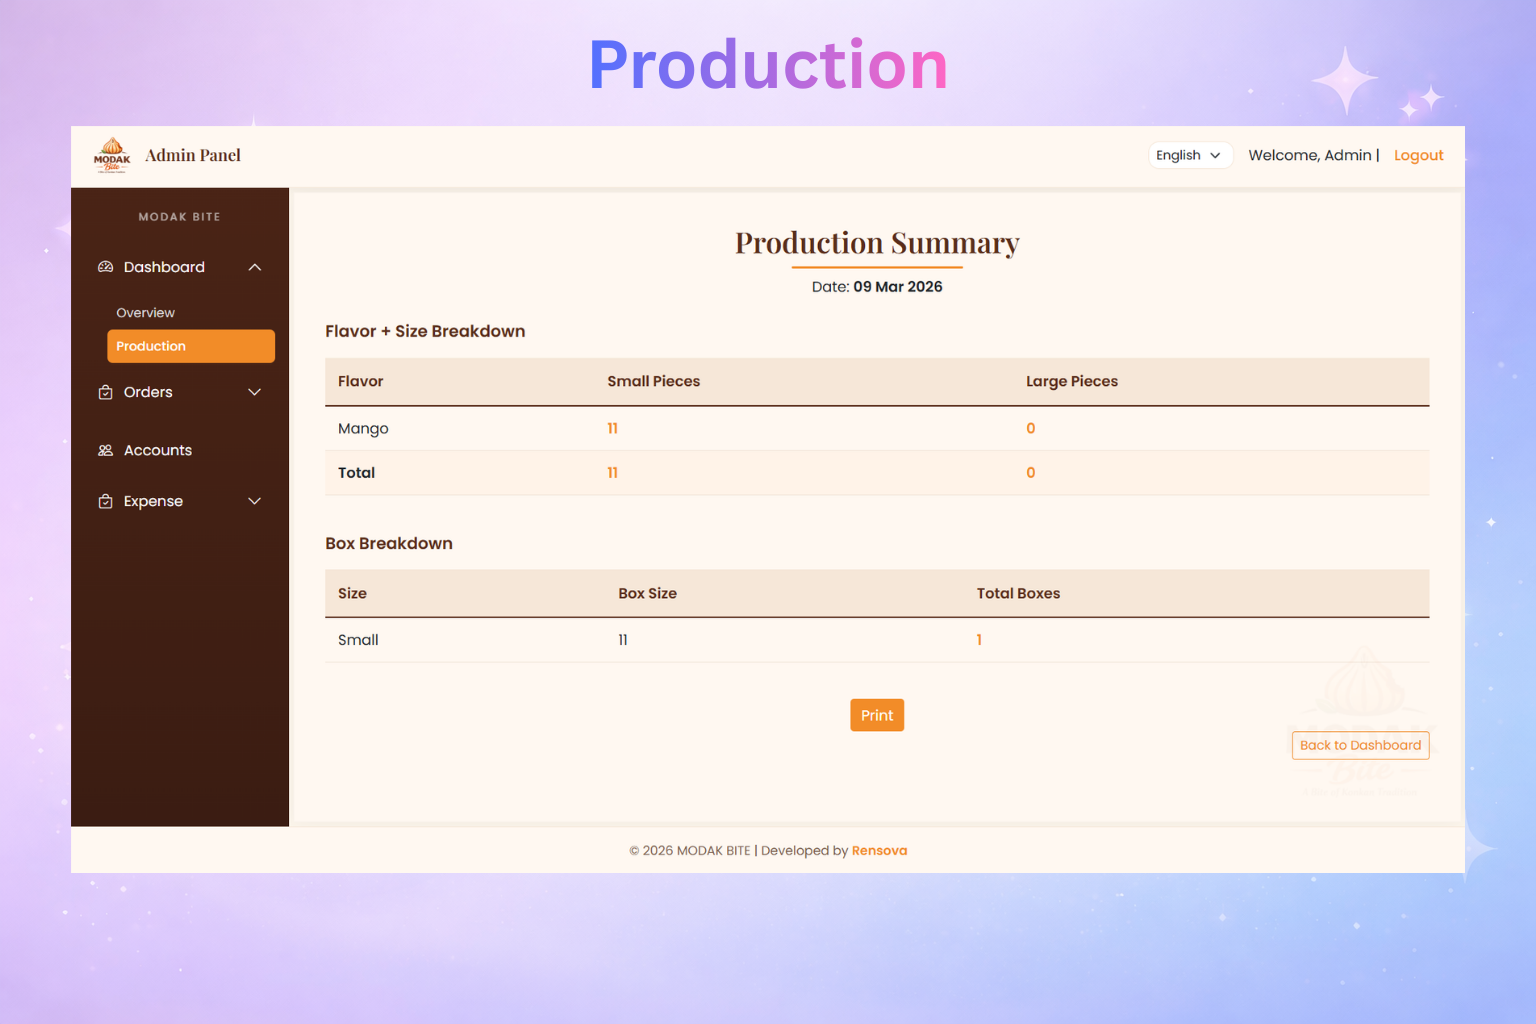
Task: Click the Back to Dashboard button
Action: (x=1360, y=745)
